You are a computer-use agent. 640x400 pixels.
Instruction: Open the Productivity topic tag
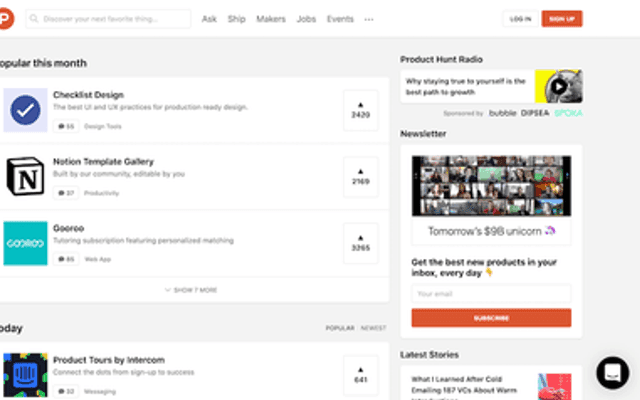pyautogui.click(x=101, y=193)
